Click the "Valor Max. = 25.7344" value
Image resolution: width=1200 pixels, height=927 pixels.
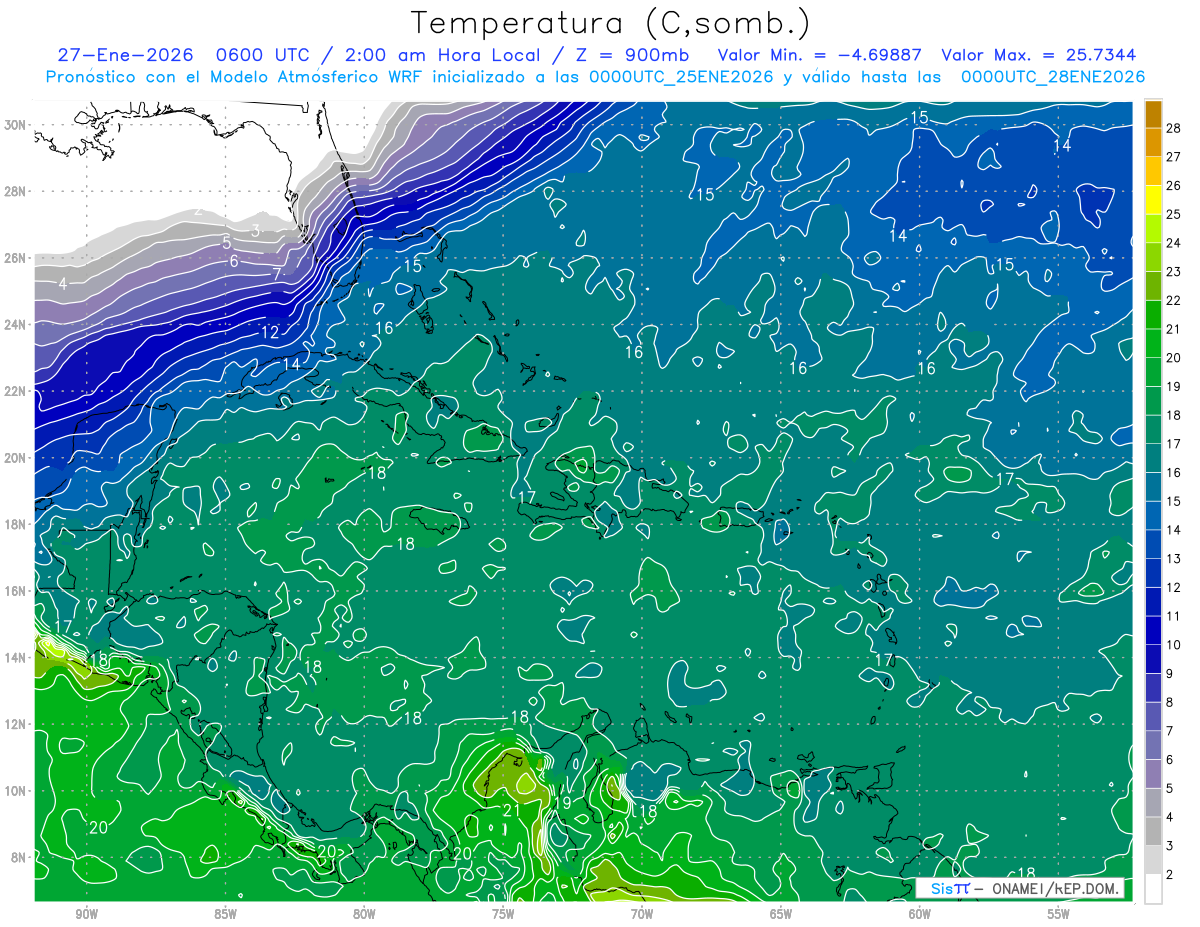click(x=1039, y=55)
